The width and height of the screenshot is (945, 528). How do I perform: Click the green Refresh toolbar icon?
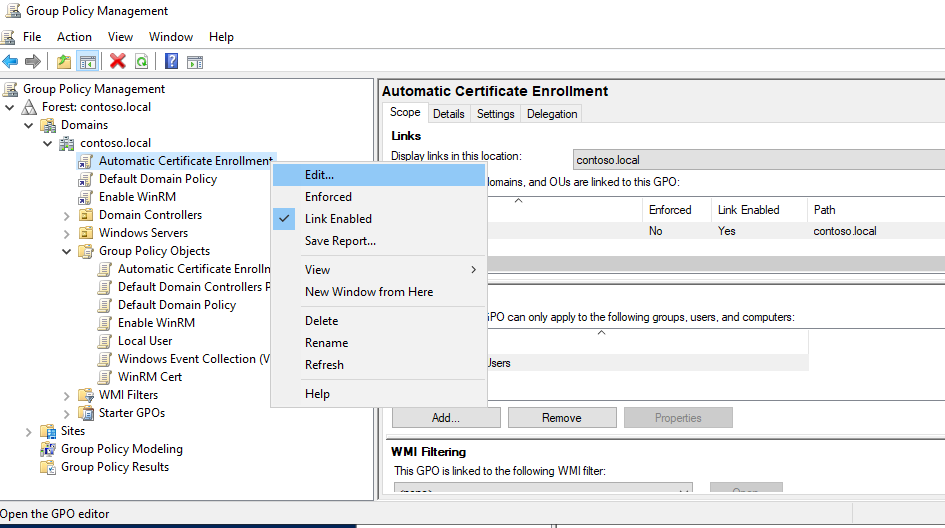tap(141, 62)
